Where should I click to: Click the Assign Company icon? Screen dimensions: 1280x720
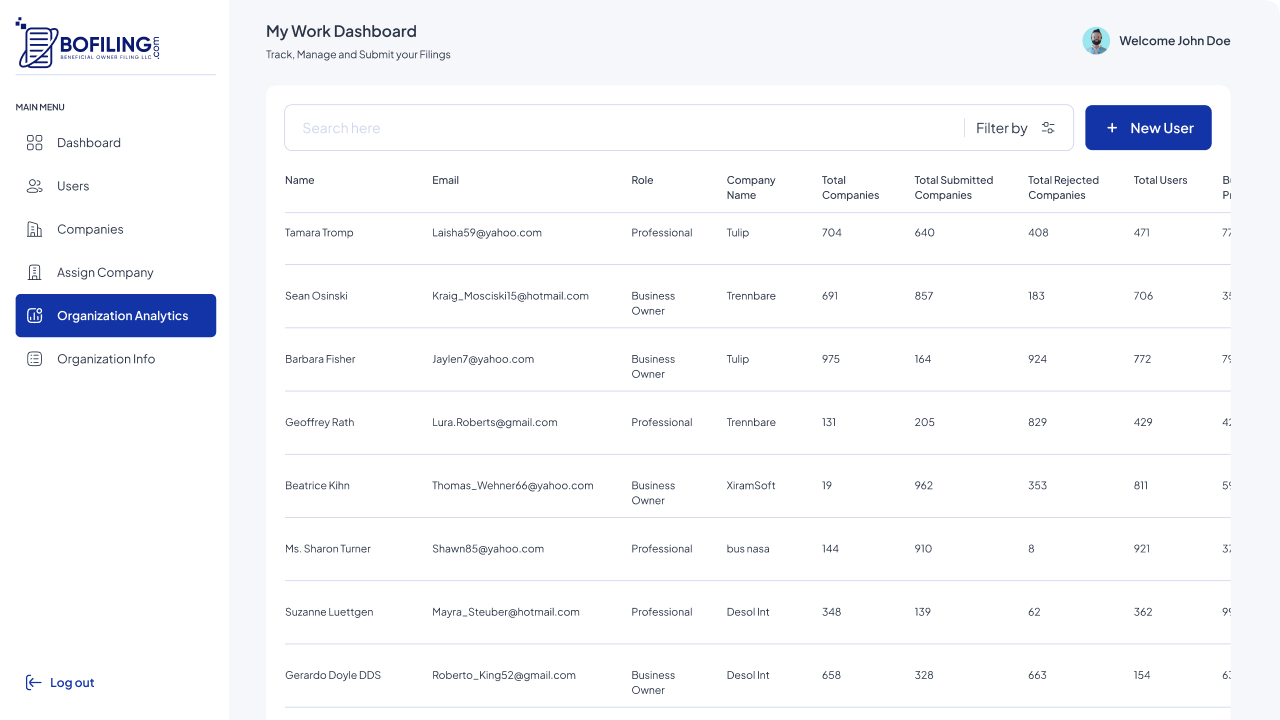[x=34, y=272]
